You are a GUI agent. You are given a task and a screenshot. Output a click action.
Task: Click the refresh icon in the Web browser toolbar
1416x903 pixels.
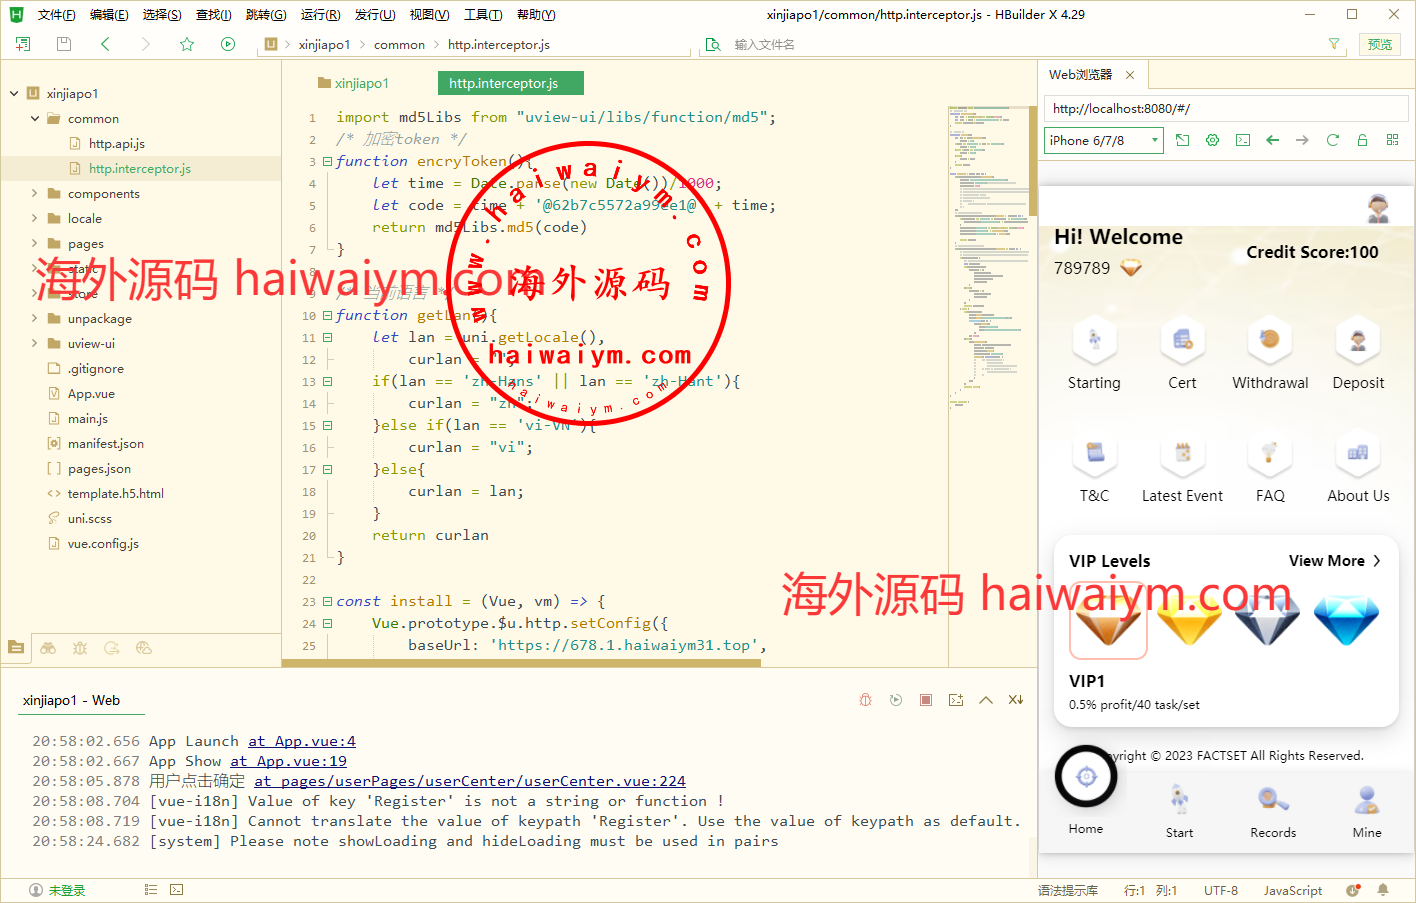(x=1332, y=141)
